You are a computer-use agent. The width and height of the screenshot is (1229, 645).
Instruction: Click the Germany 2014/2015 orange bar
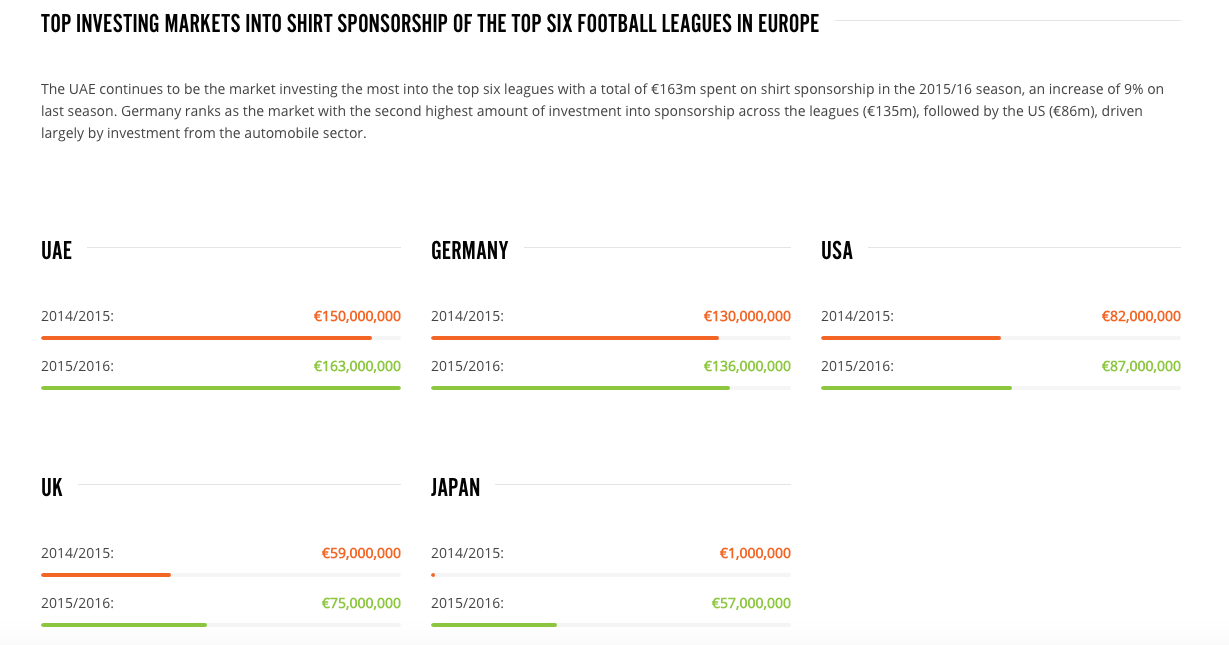575,338
